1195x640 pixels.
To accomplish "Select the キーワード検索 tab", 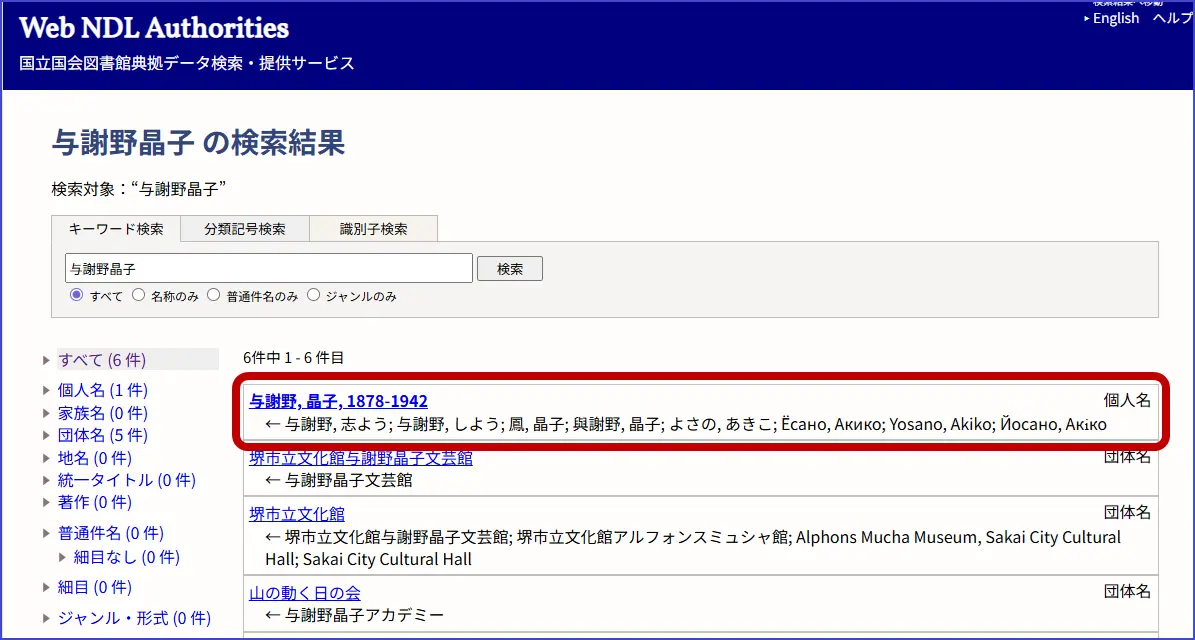I will (x=116, y=229).
